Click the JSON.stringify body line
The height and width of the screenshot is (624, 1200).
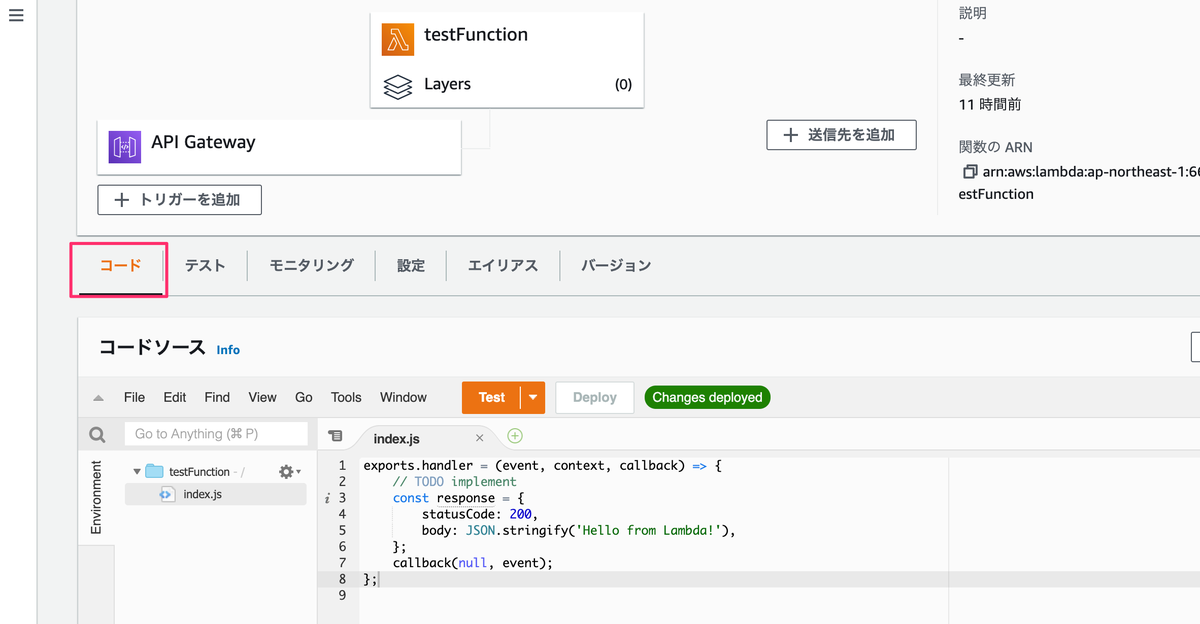point(578,530)
